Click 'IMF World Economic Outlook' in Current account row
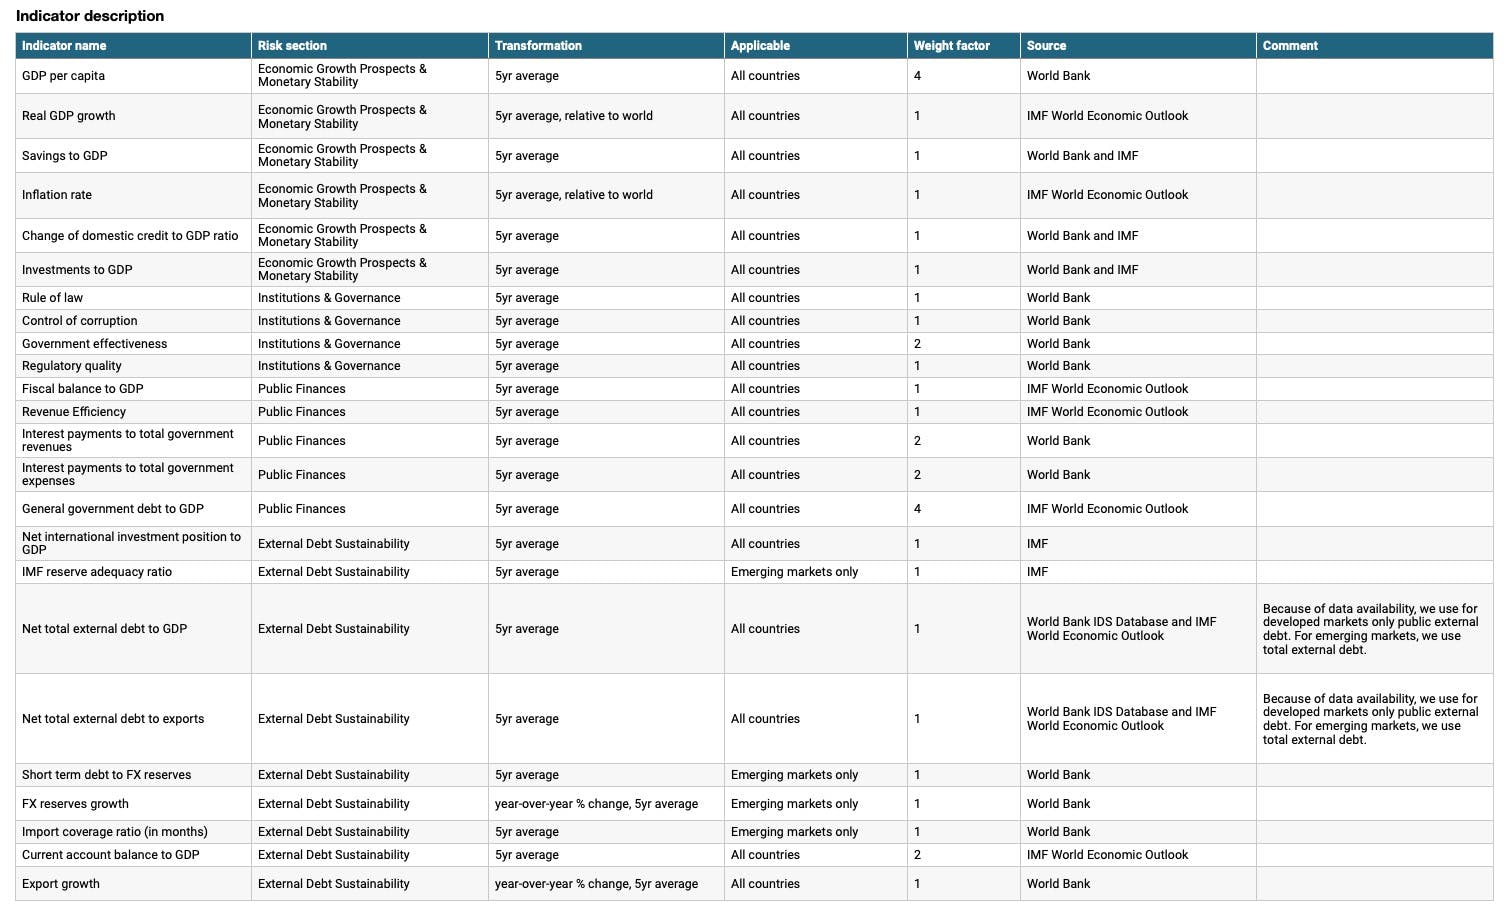The height and width of the screenshot is (914, 1506). [1108, 855]
